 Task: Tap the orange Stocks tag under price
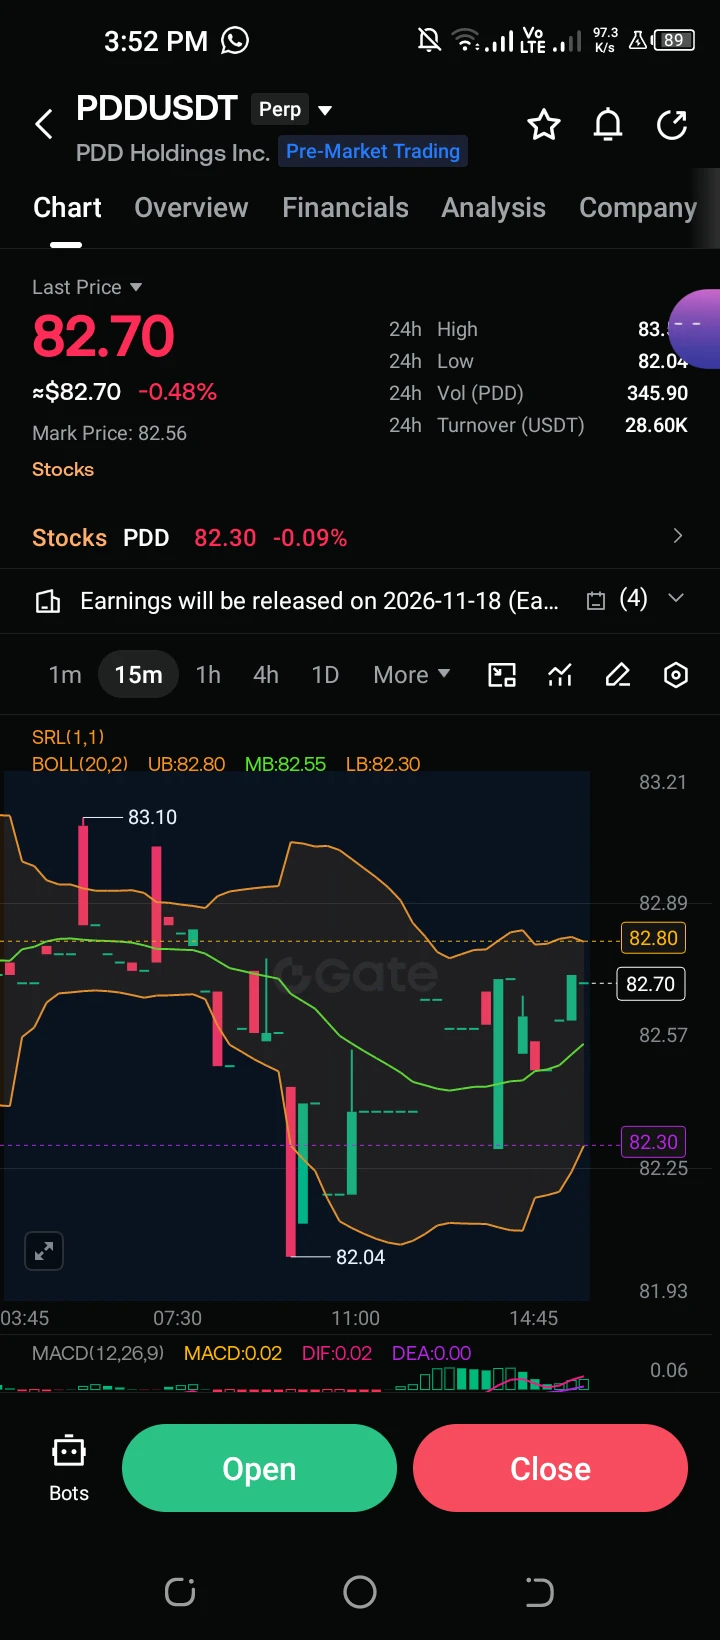63,469
